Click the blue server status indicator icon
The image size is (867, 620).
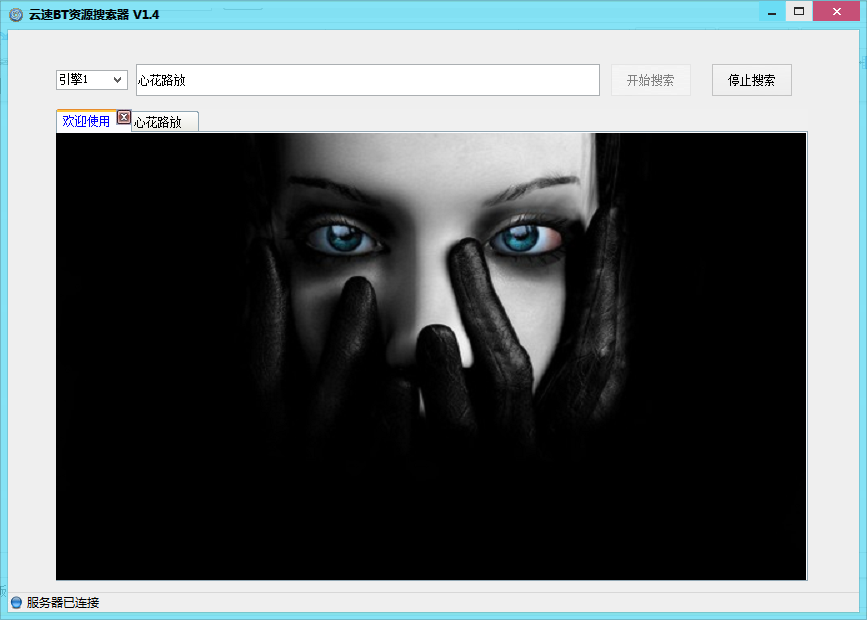point(16,602)
